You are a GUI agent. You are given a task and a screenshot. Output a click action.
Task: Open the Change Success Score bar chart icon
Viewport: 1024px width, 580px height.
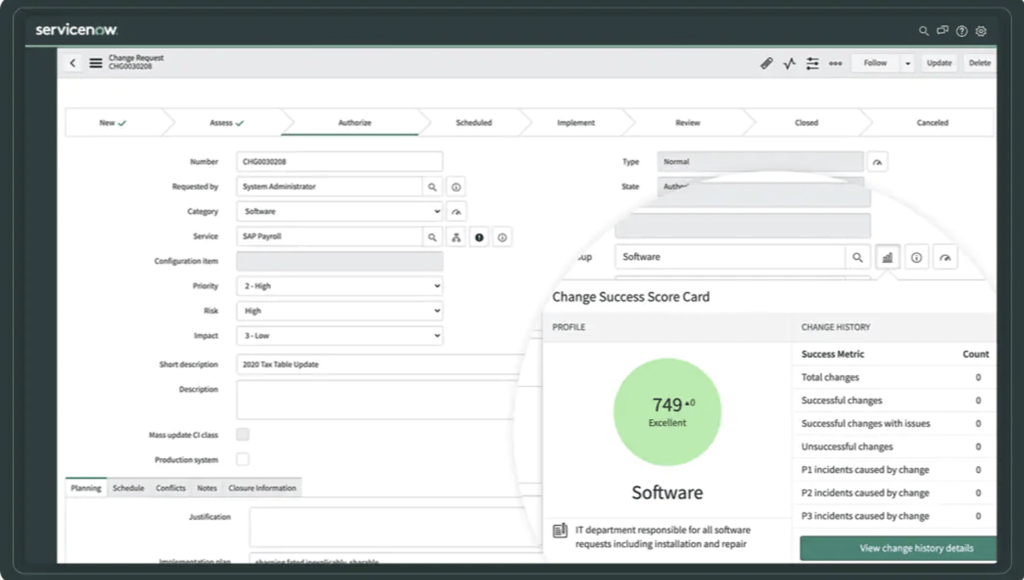(x=887, y=257)
